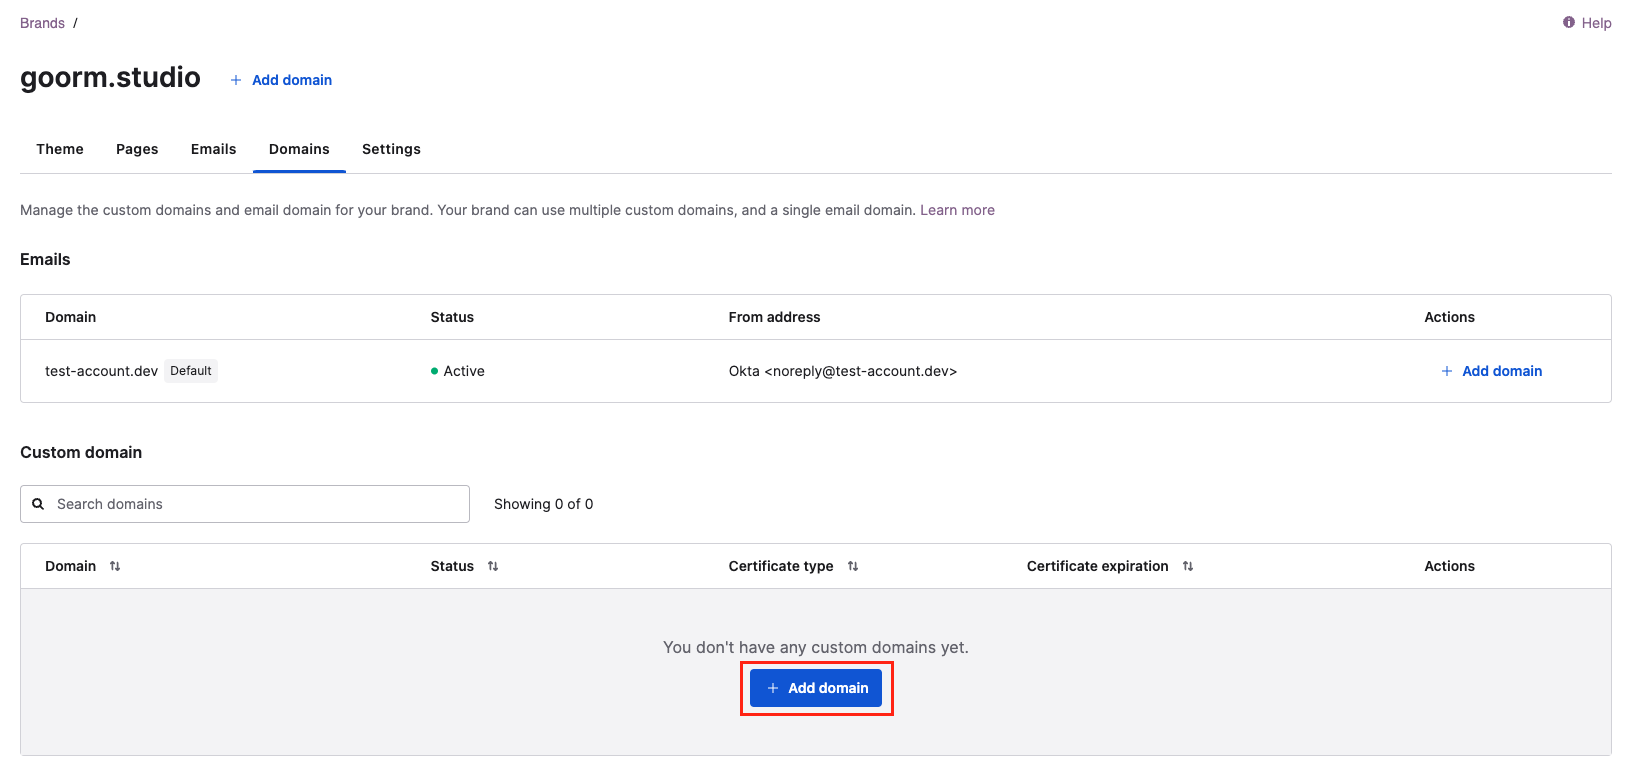
Task: Click the Brands breadcrumb link
Action: [42, 23]
